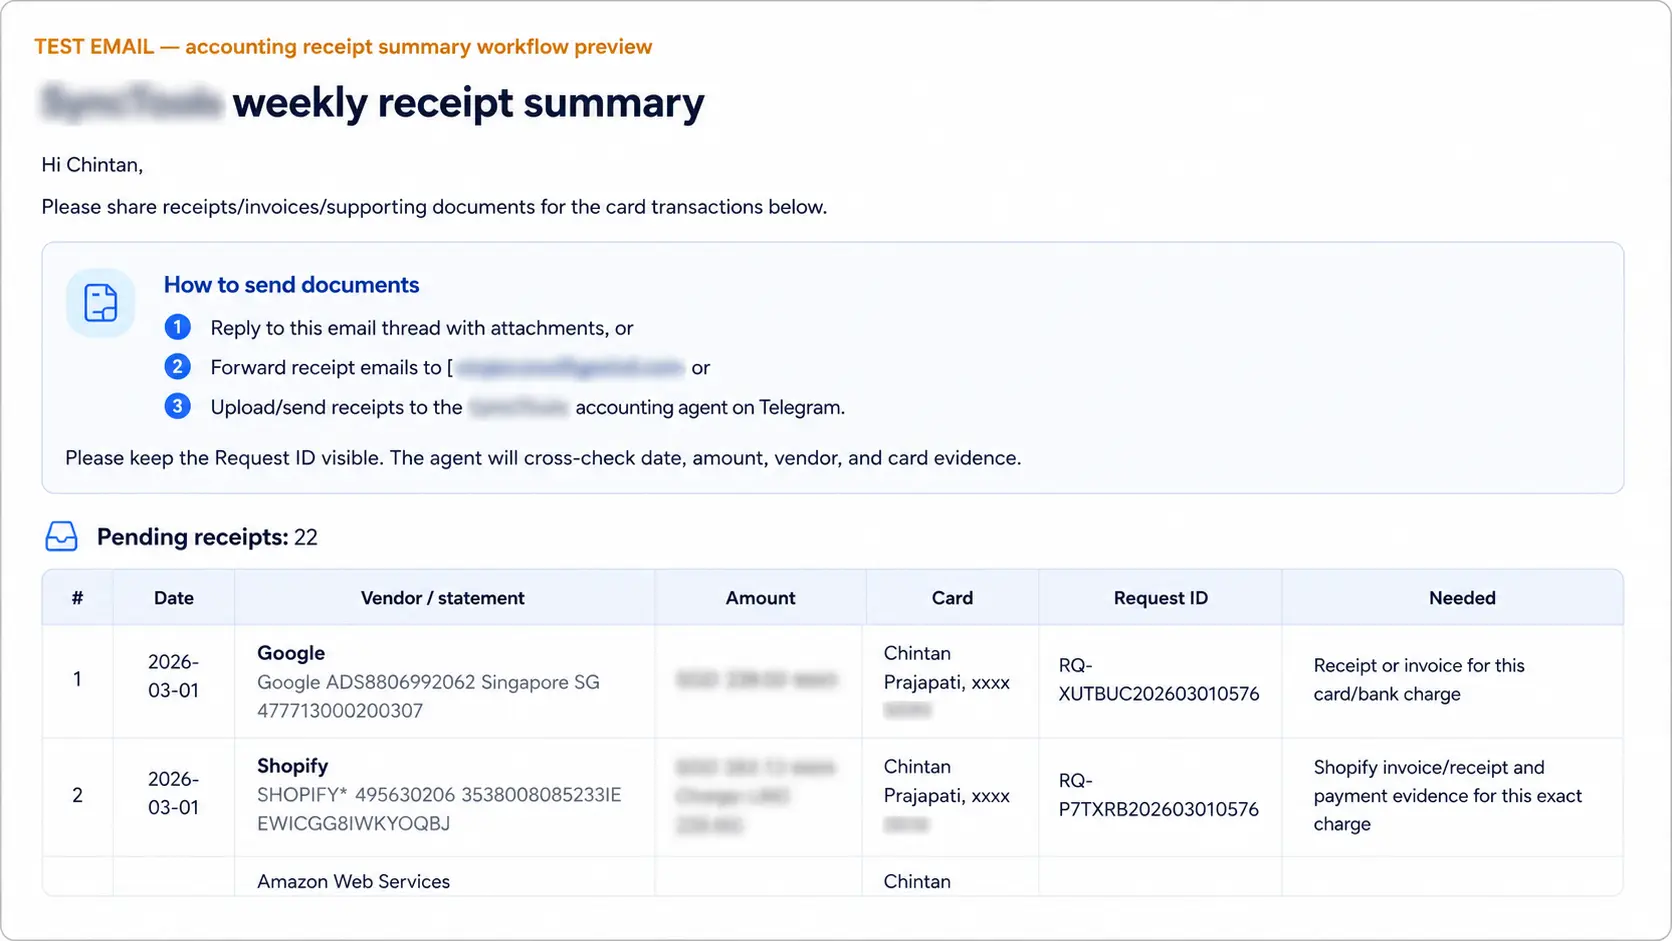Click the 'How to send documents' heading
1672x941 pixels.
291,285
